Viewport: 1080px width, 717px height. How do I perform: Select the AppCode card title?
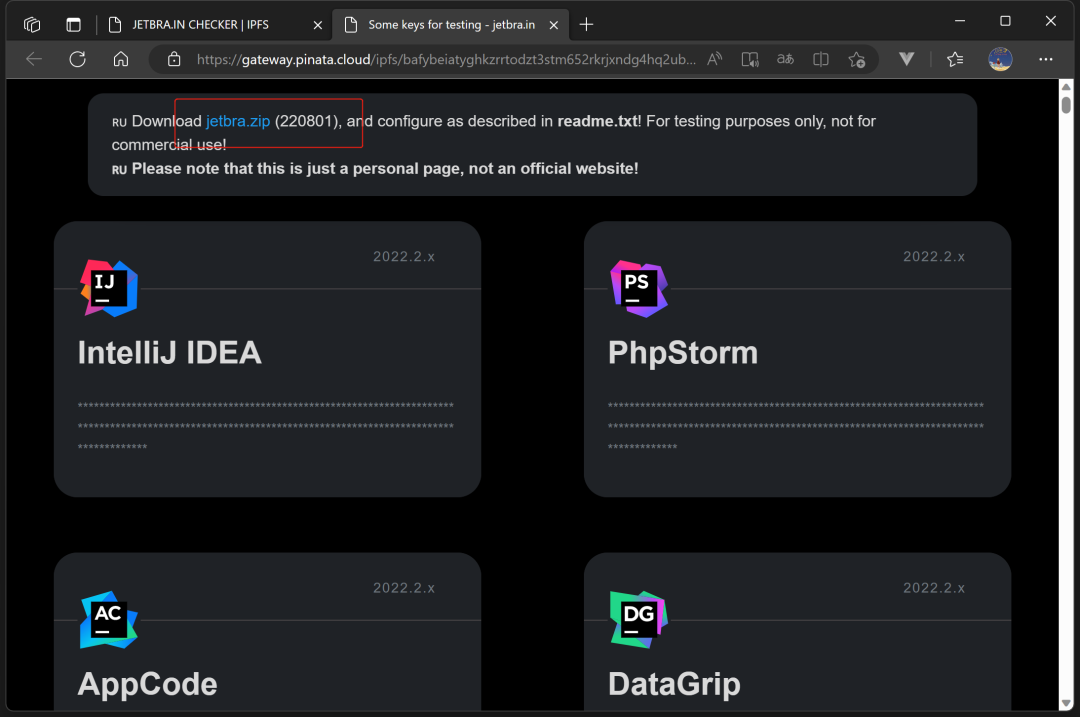click(147, 684)
